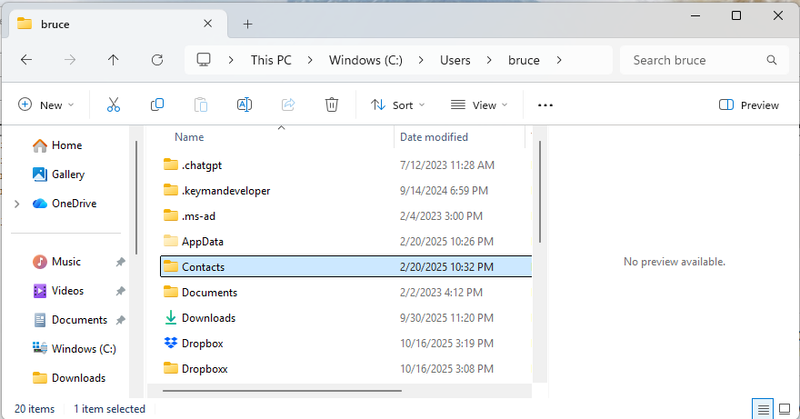Go up one folder level arrow
Screen dimensions: 800x419
click(113, 60)
